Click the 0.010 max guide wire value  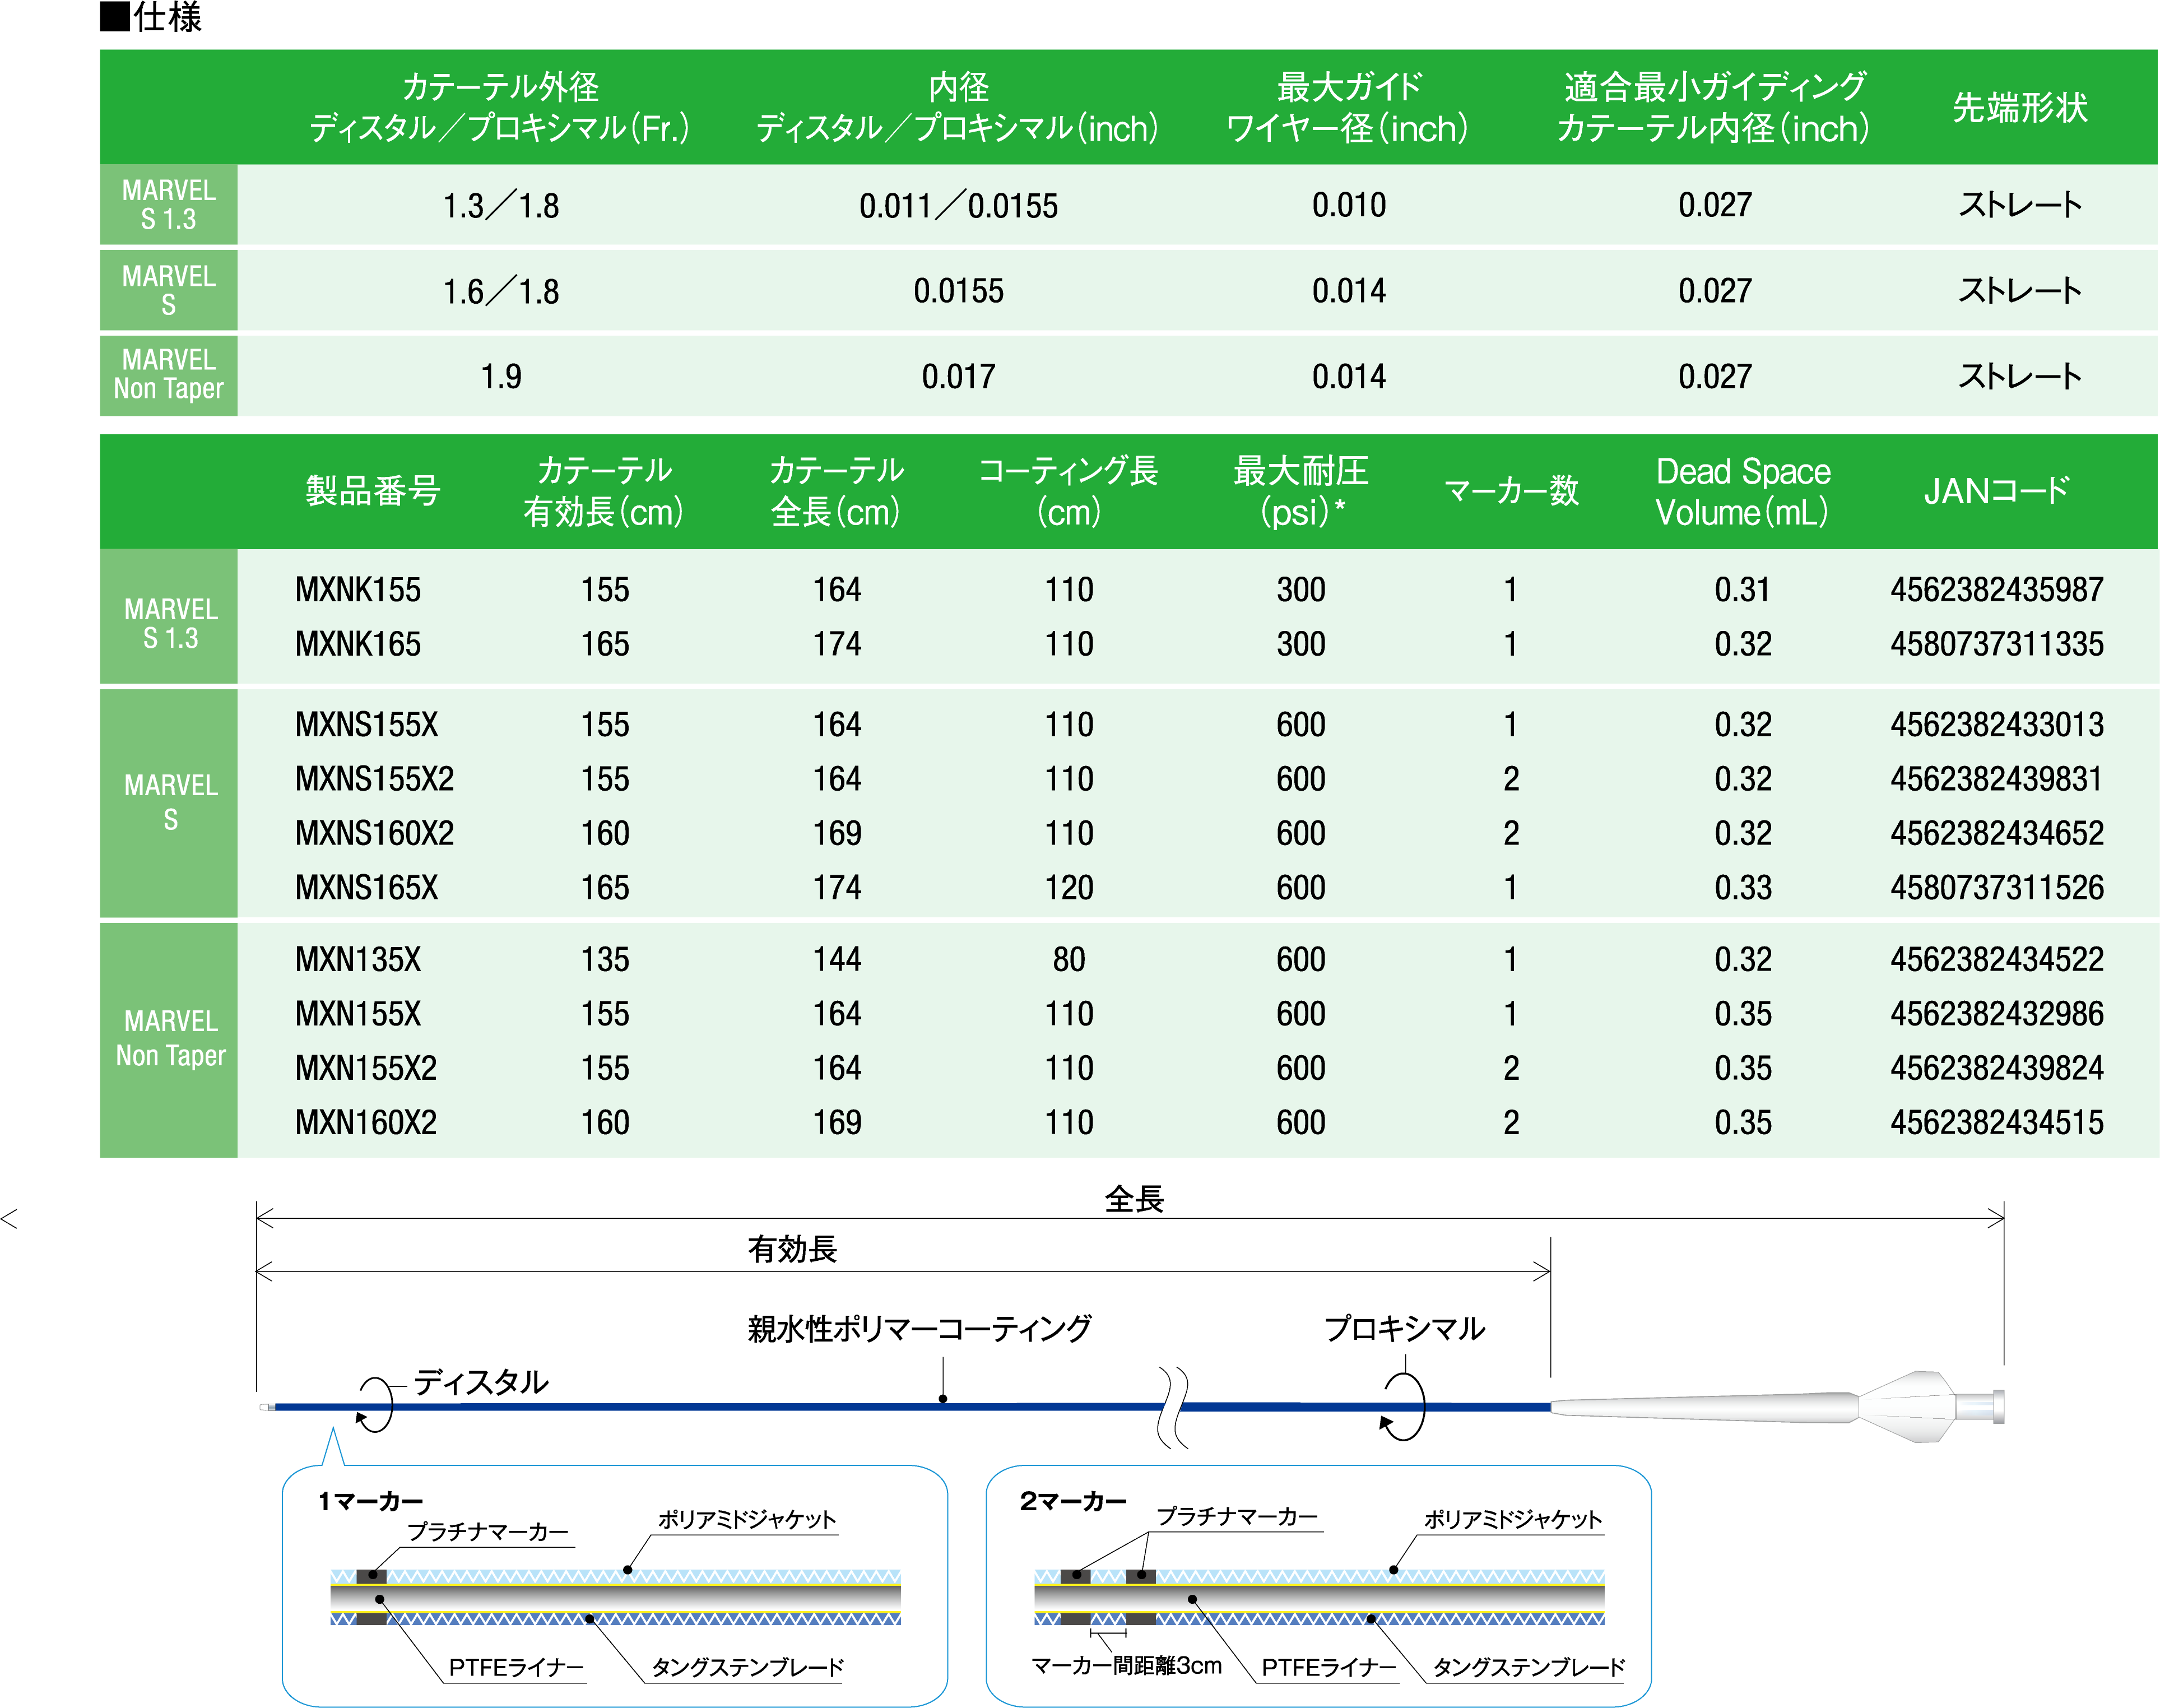tap(1349, 206)
